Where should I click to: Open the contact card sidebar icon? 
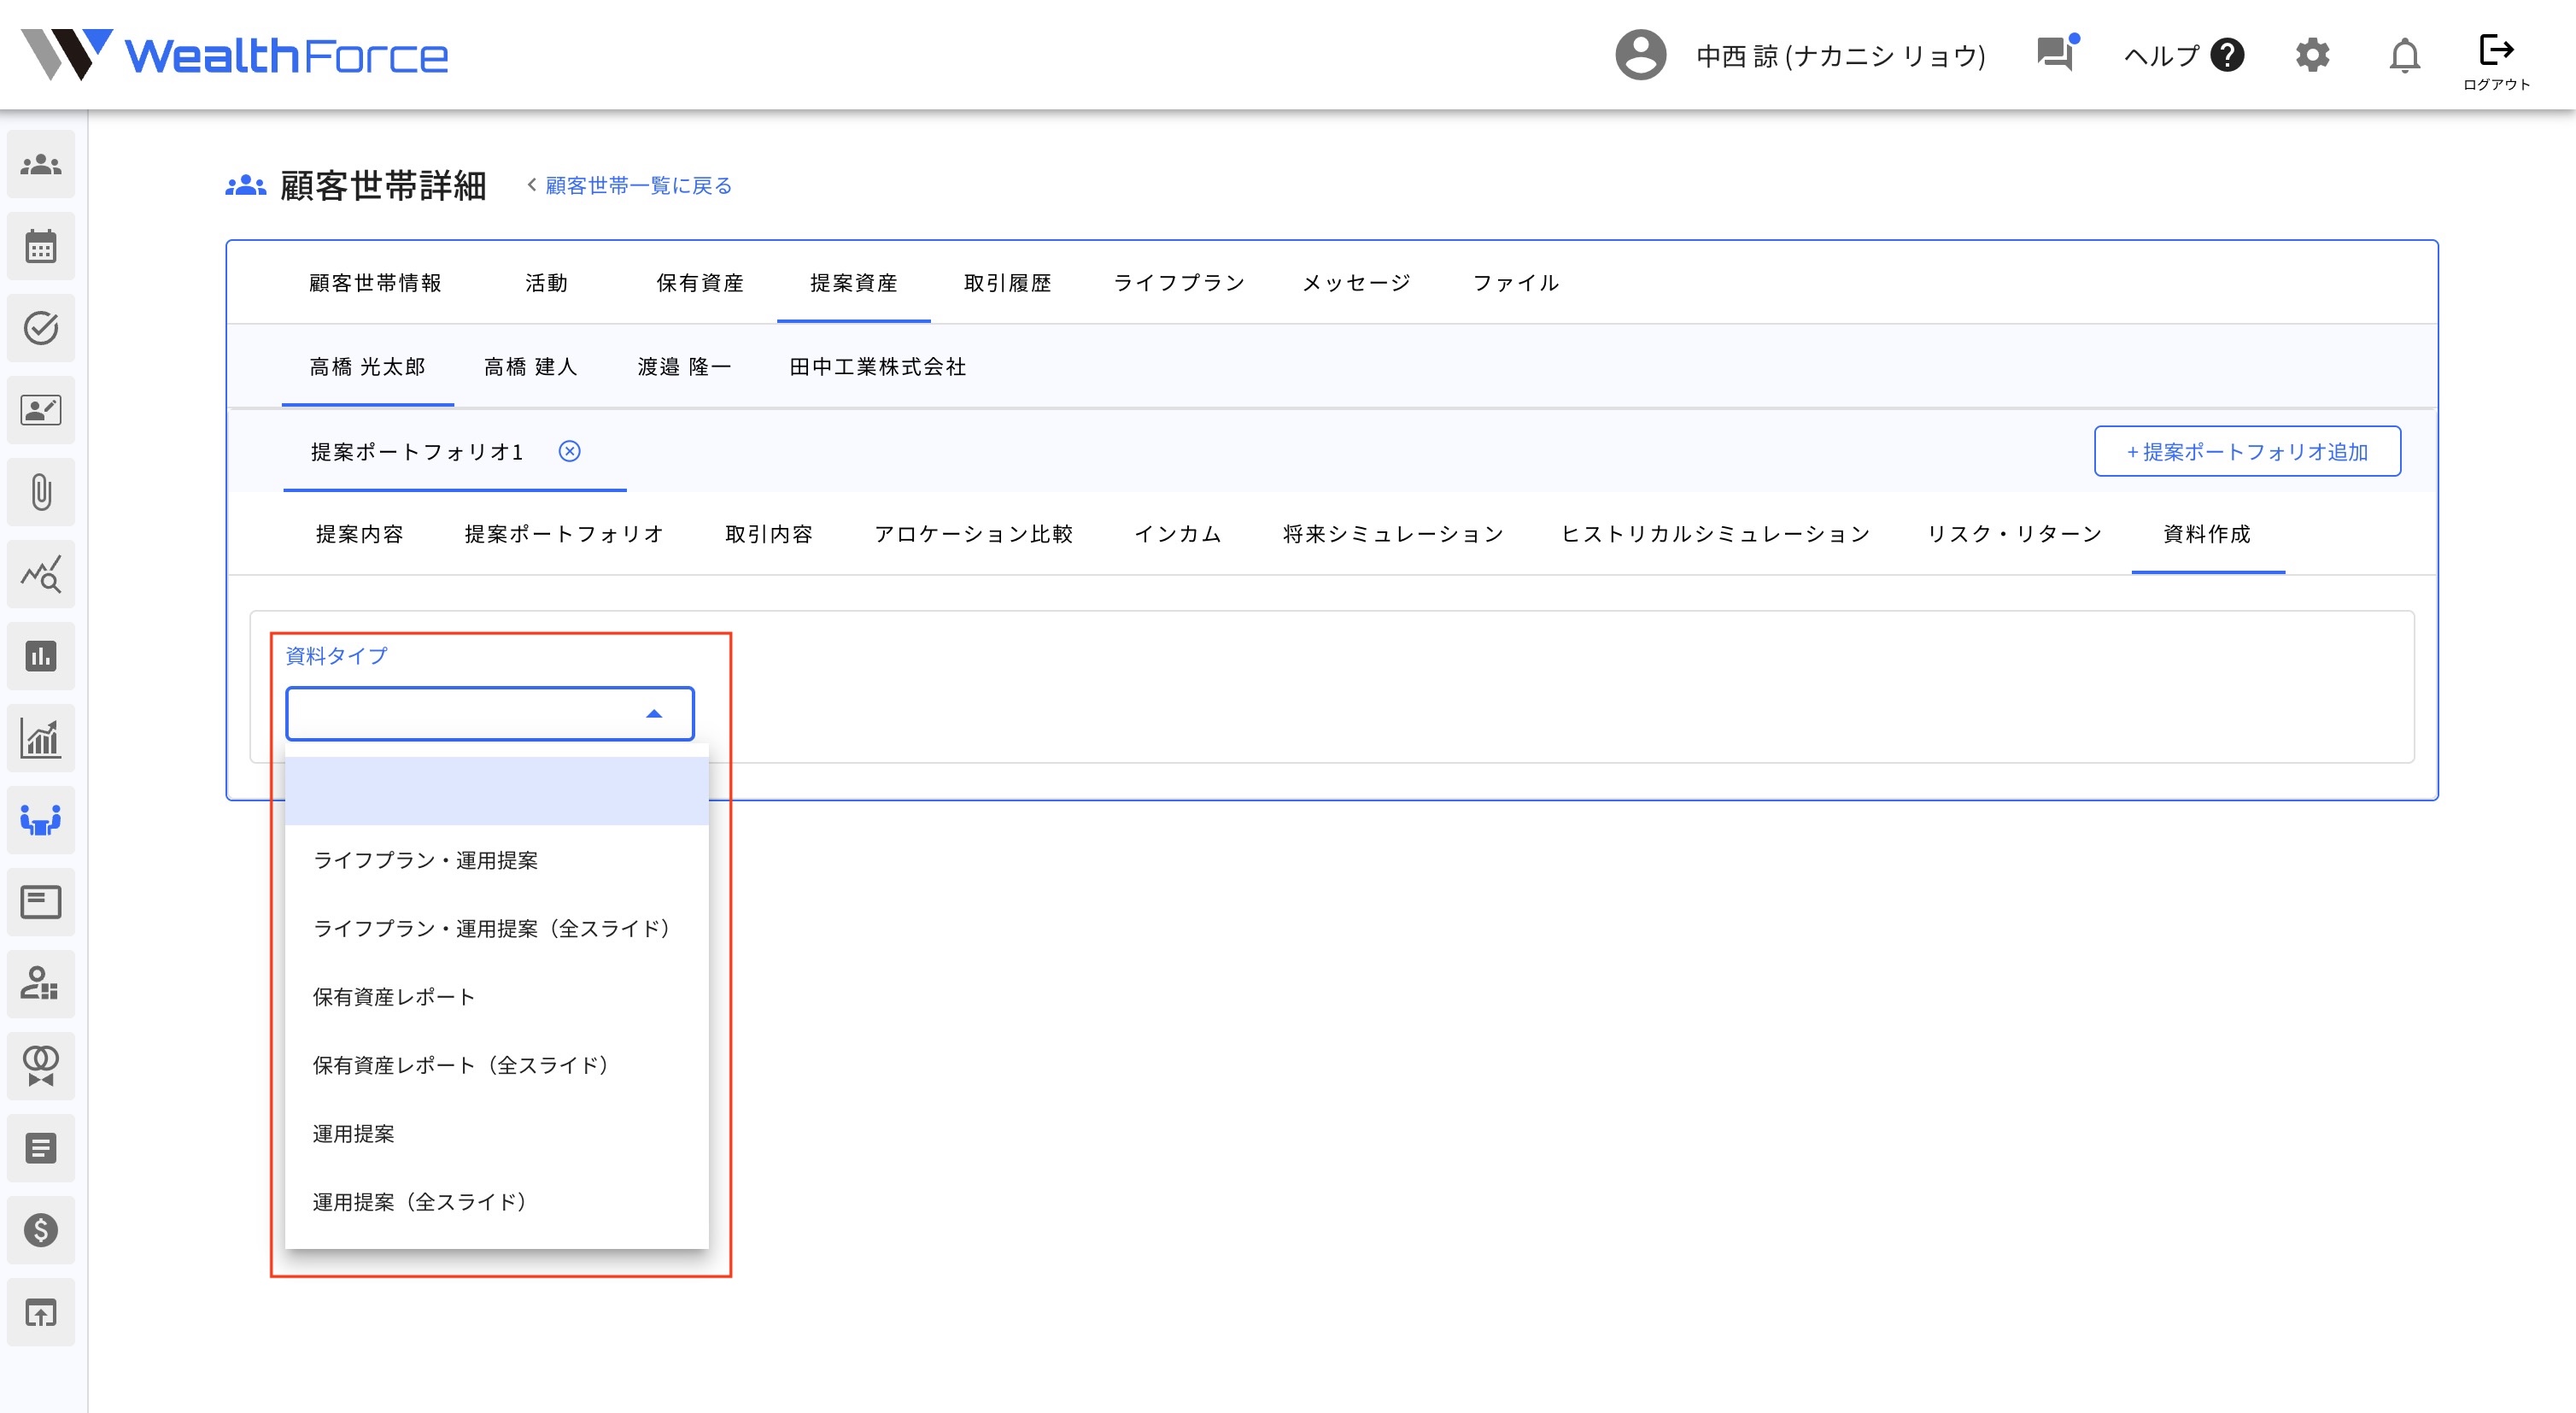click(41, 410)
